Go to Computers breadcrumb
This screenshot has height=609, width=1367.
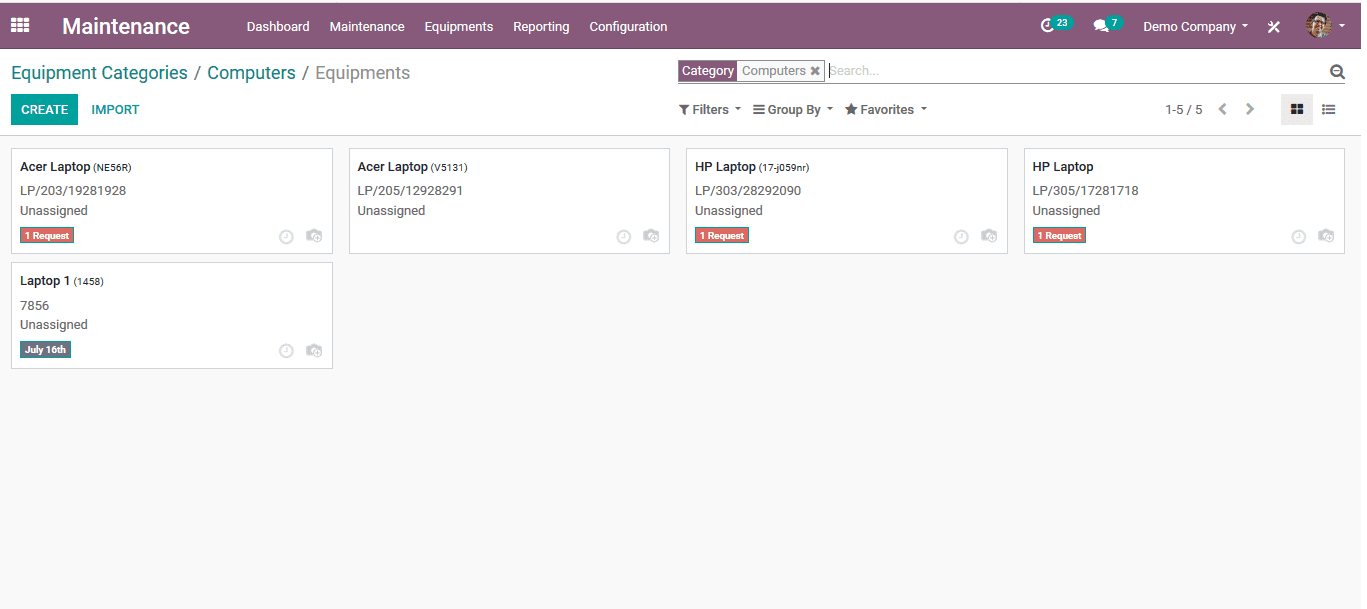pyautogui.click(x=251, y=73)
